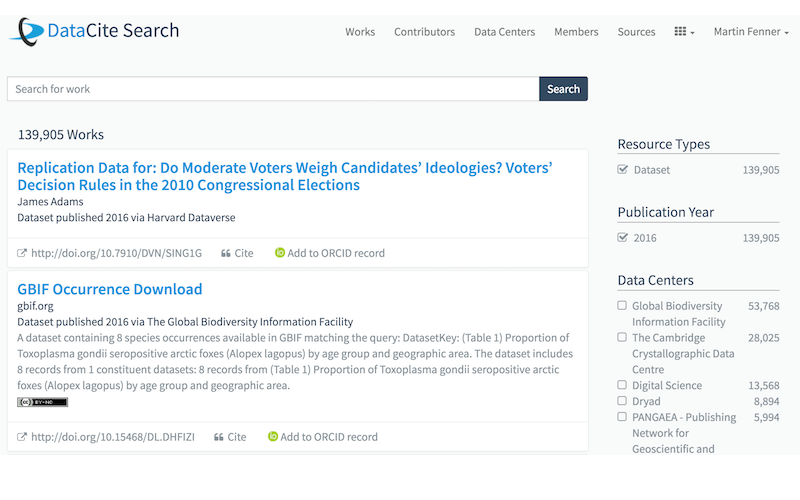800x500 pixels.
Task: Click the quote icon beside first Cite
Action: [x=226, y=253]
